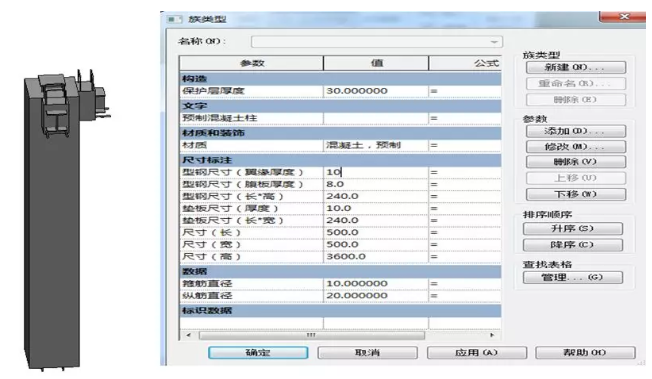Click the 新建 (N)... button
Viewport: 652px width, 379px height.
click(x=575, y=67)
